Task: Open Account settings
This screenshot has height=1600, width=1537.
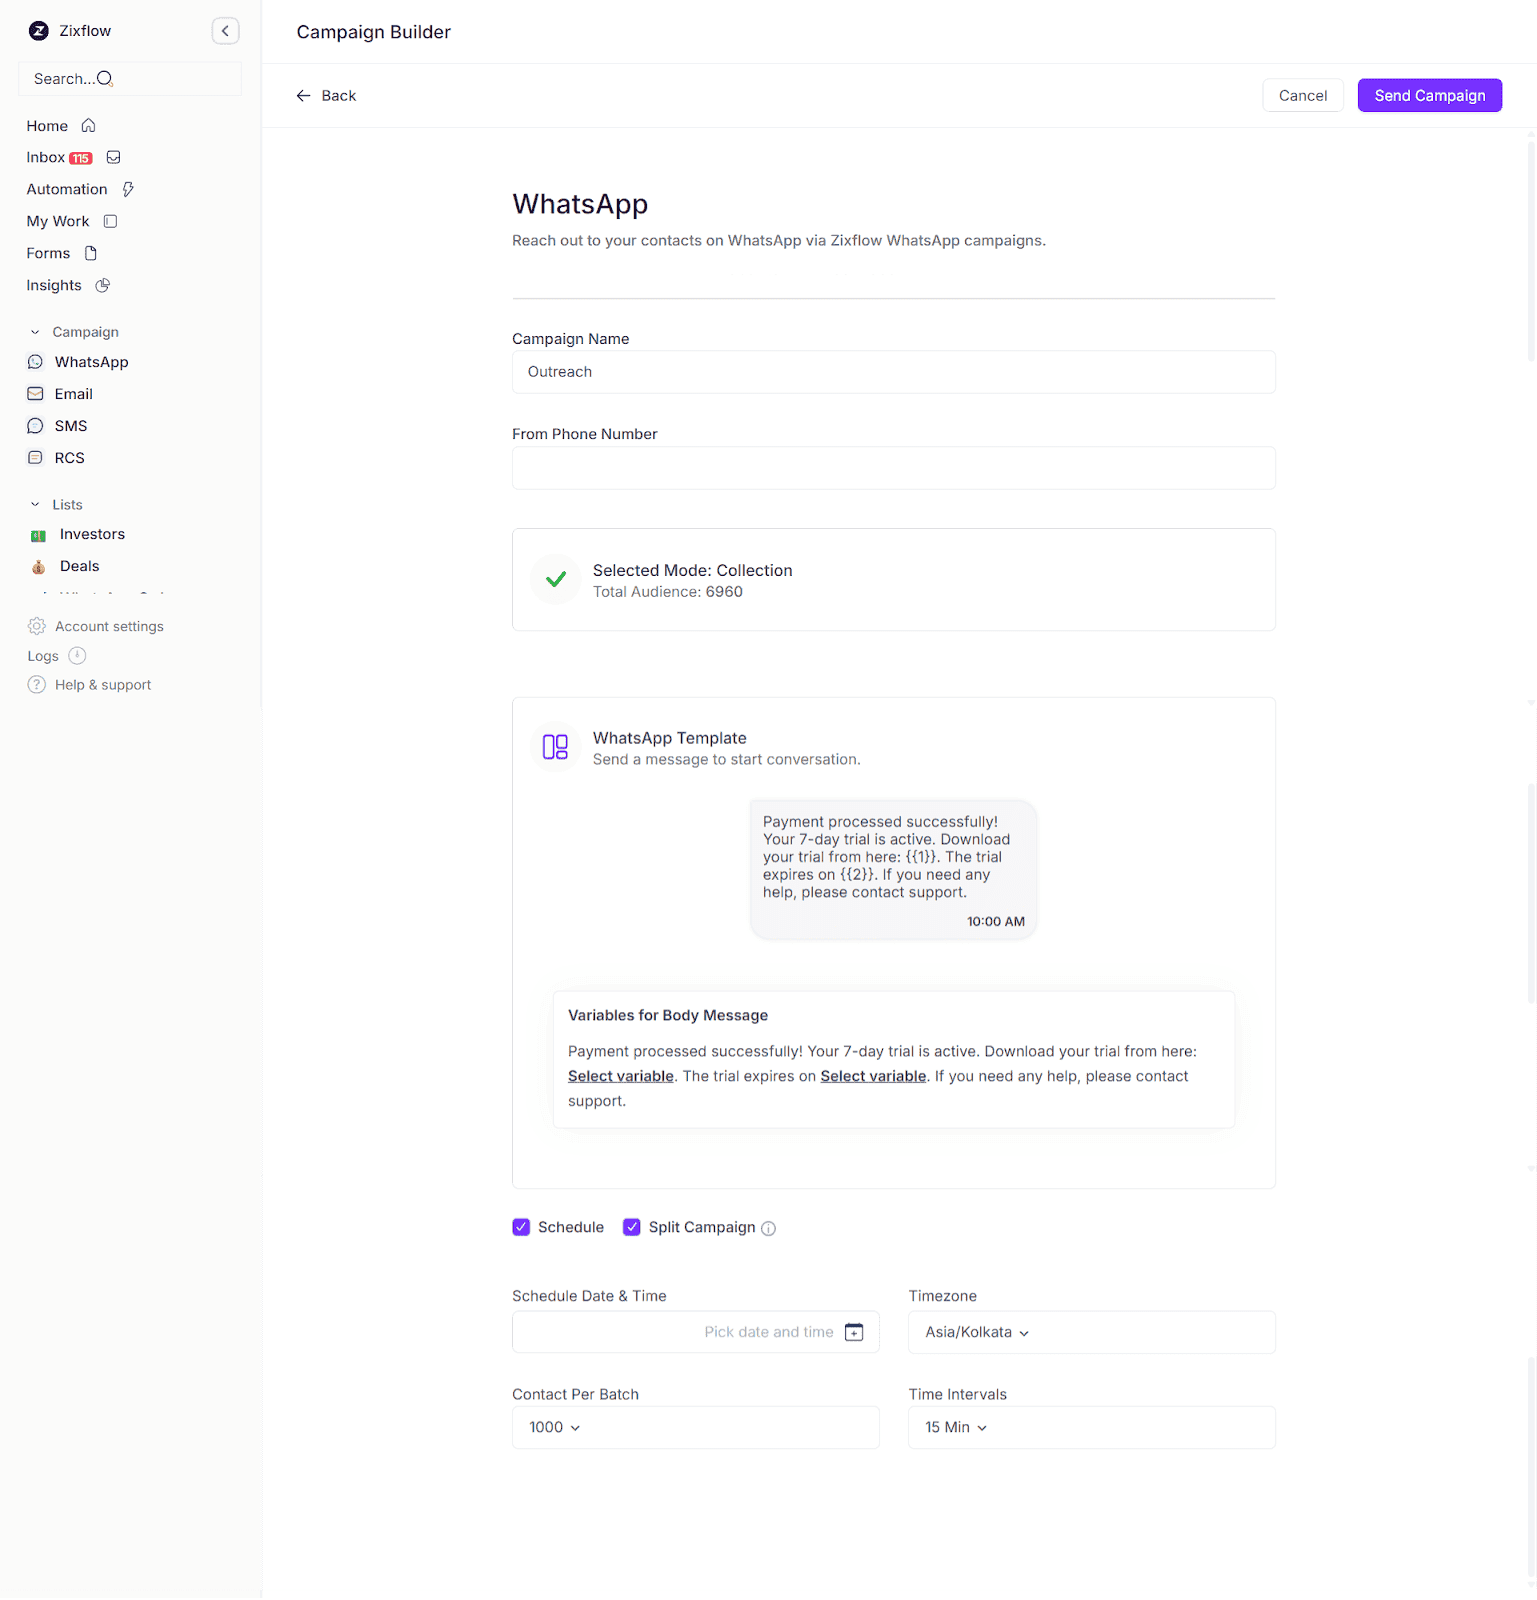Action: point(96,626)
